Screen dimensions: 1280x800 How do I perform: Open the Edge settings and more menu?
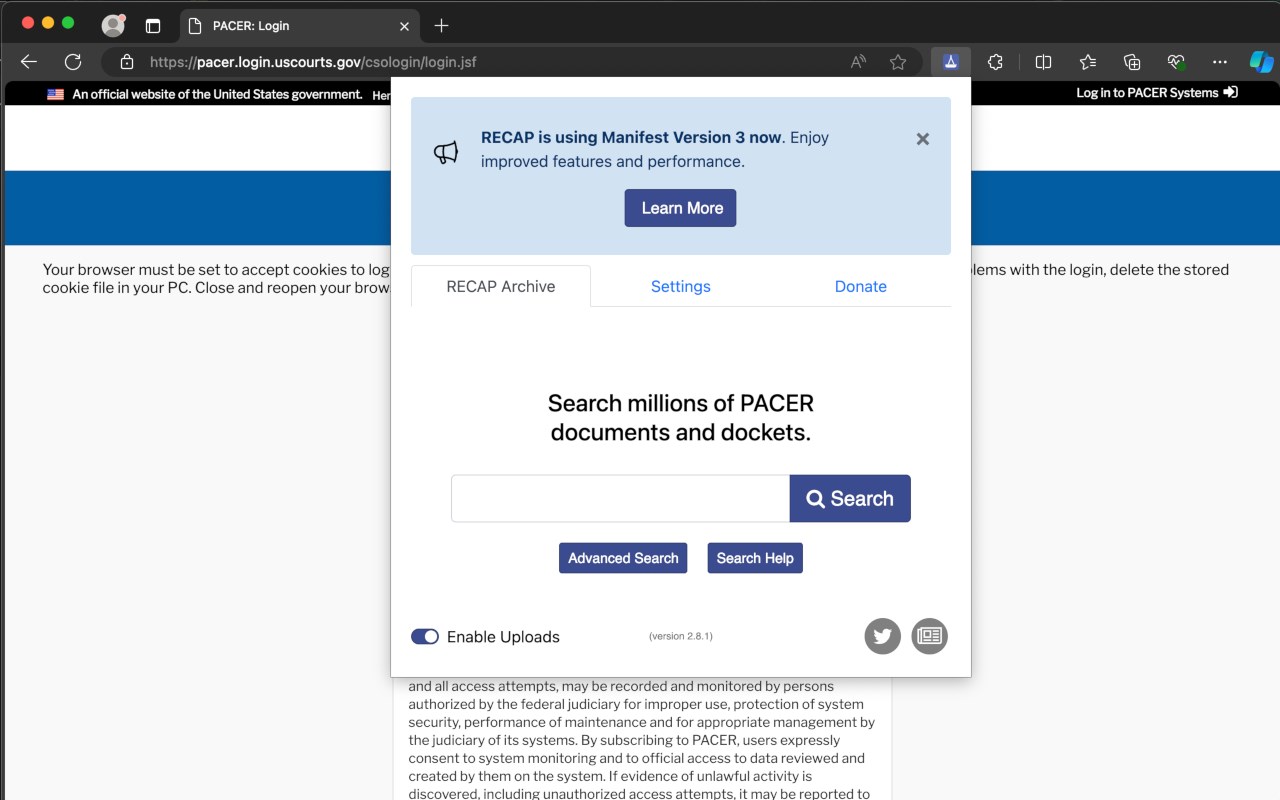(1219, 62)
